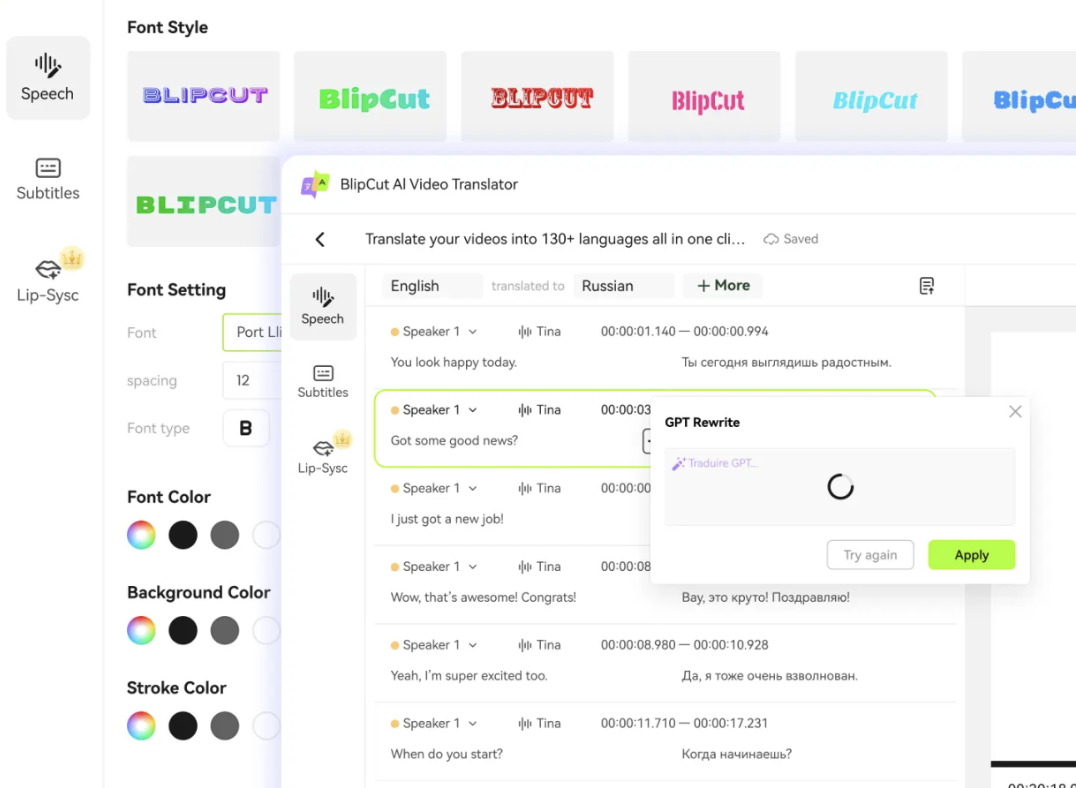
Task: Close the GPT Rewrite popup
Action: click(1015, 411)
